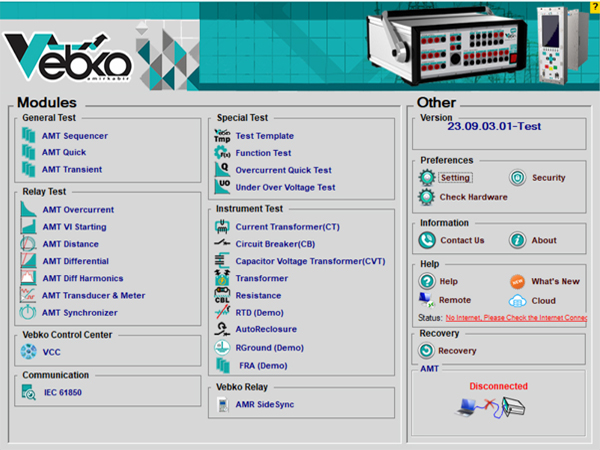This screenshot has height=450, width=600.
Task: Click the What's New orange badge icon
Action: [517, 282]
